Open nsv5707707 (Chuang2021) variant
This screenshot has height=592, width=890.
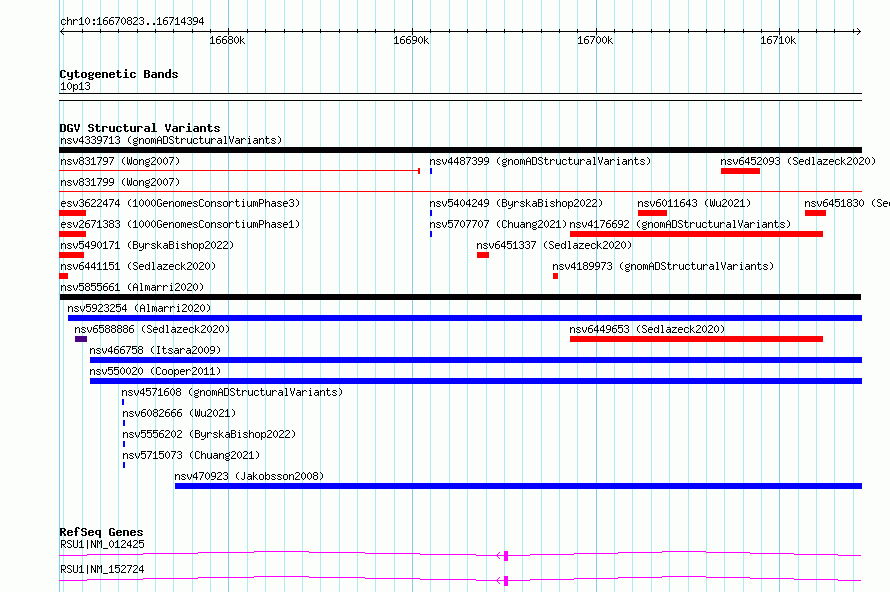point(498,224)
